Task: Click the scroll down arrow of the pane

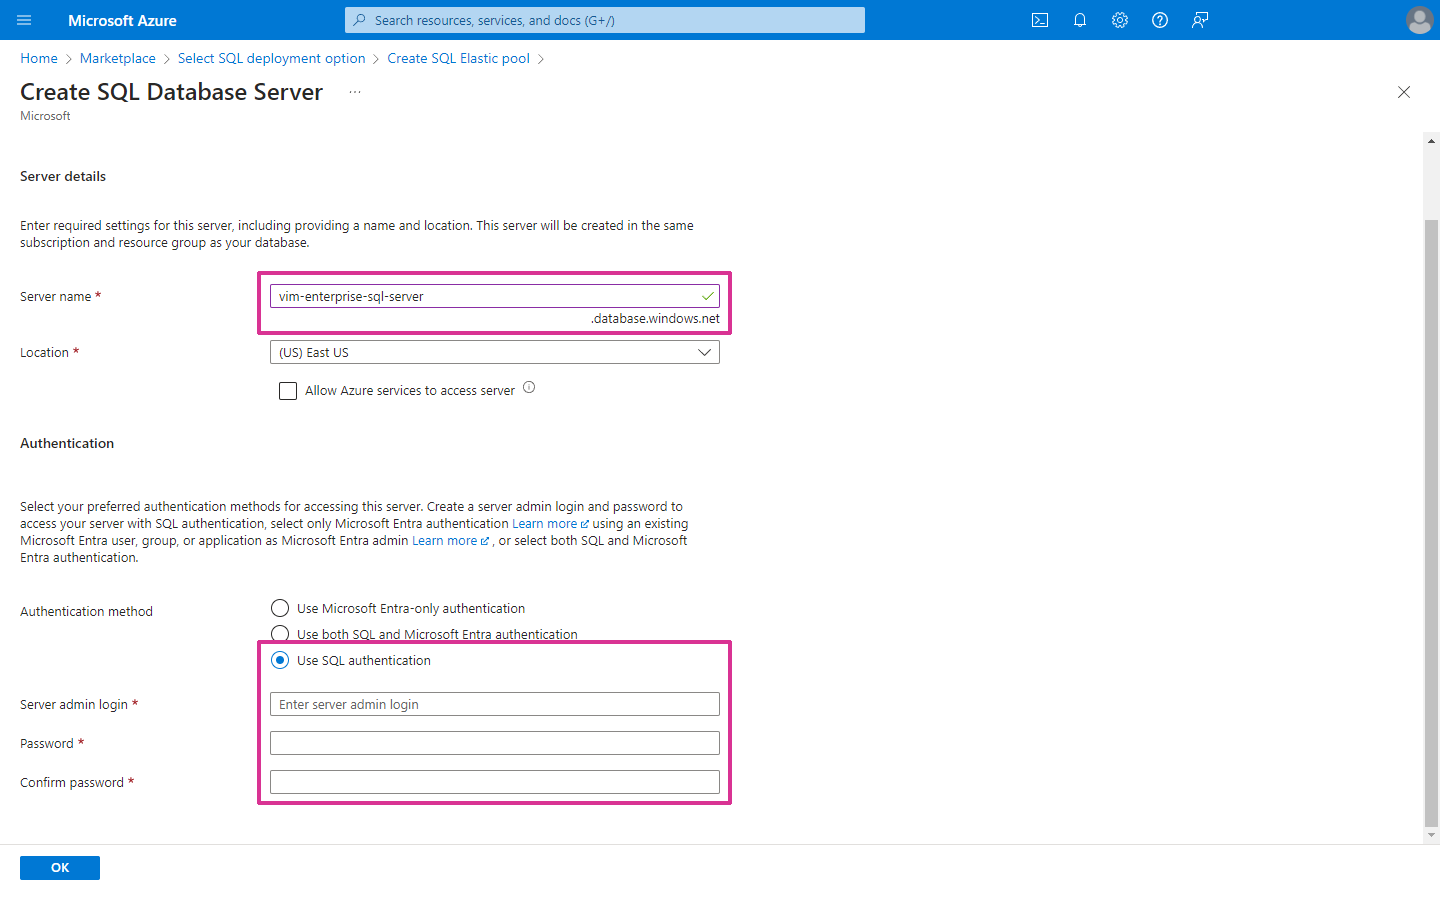Action: (1431, 835)
